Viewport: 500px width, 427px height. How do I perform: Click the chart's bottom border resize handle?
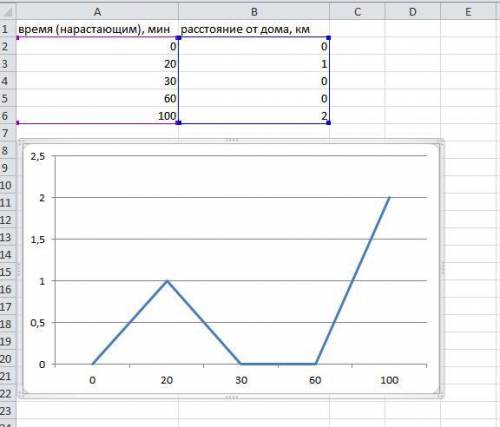tap(232, 397)
